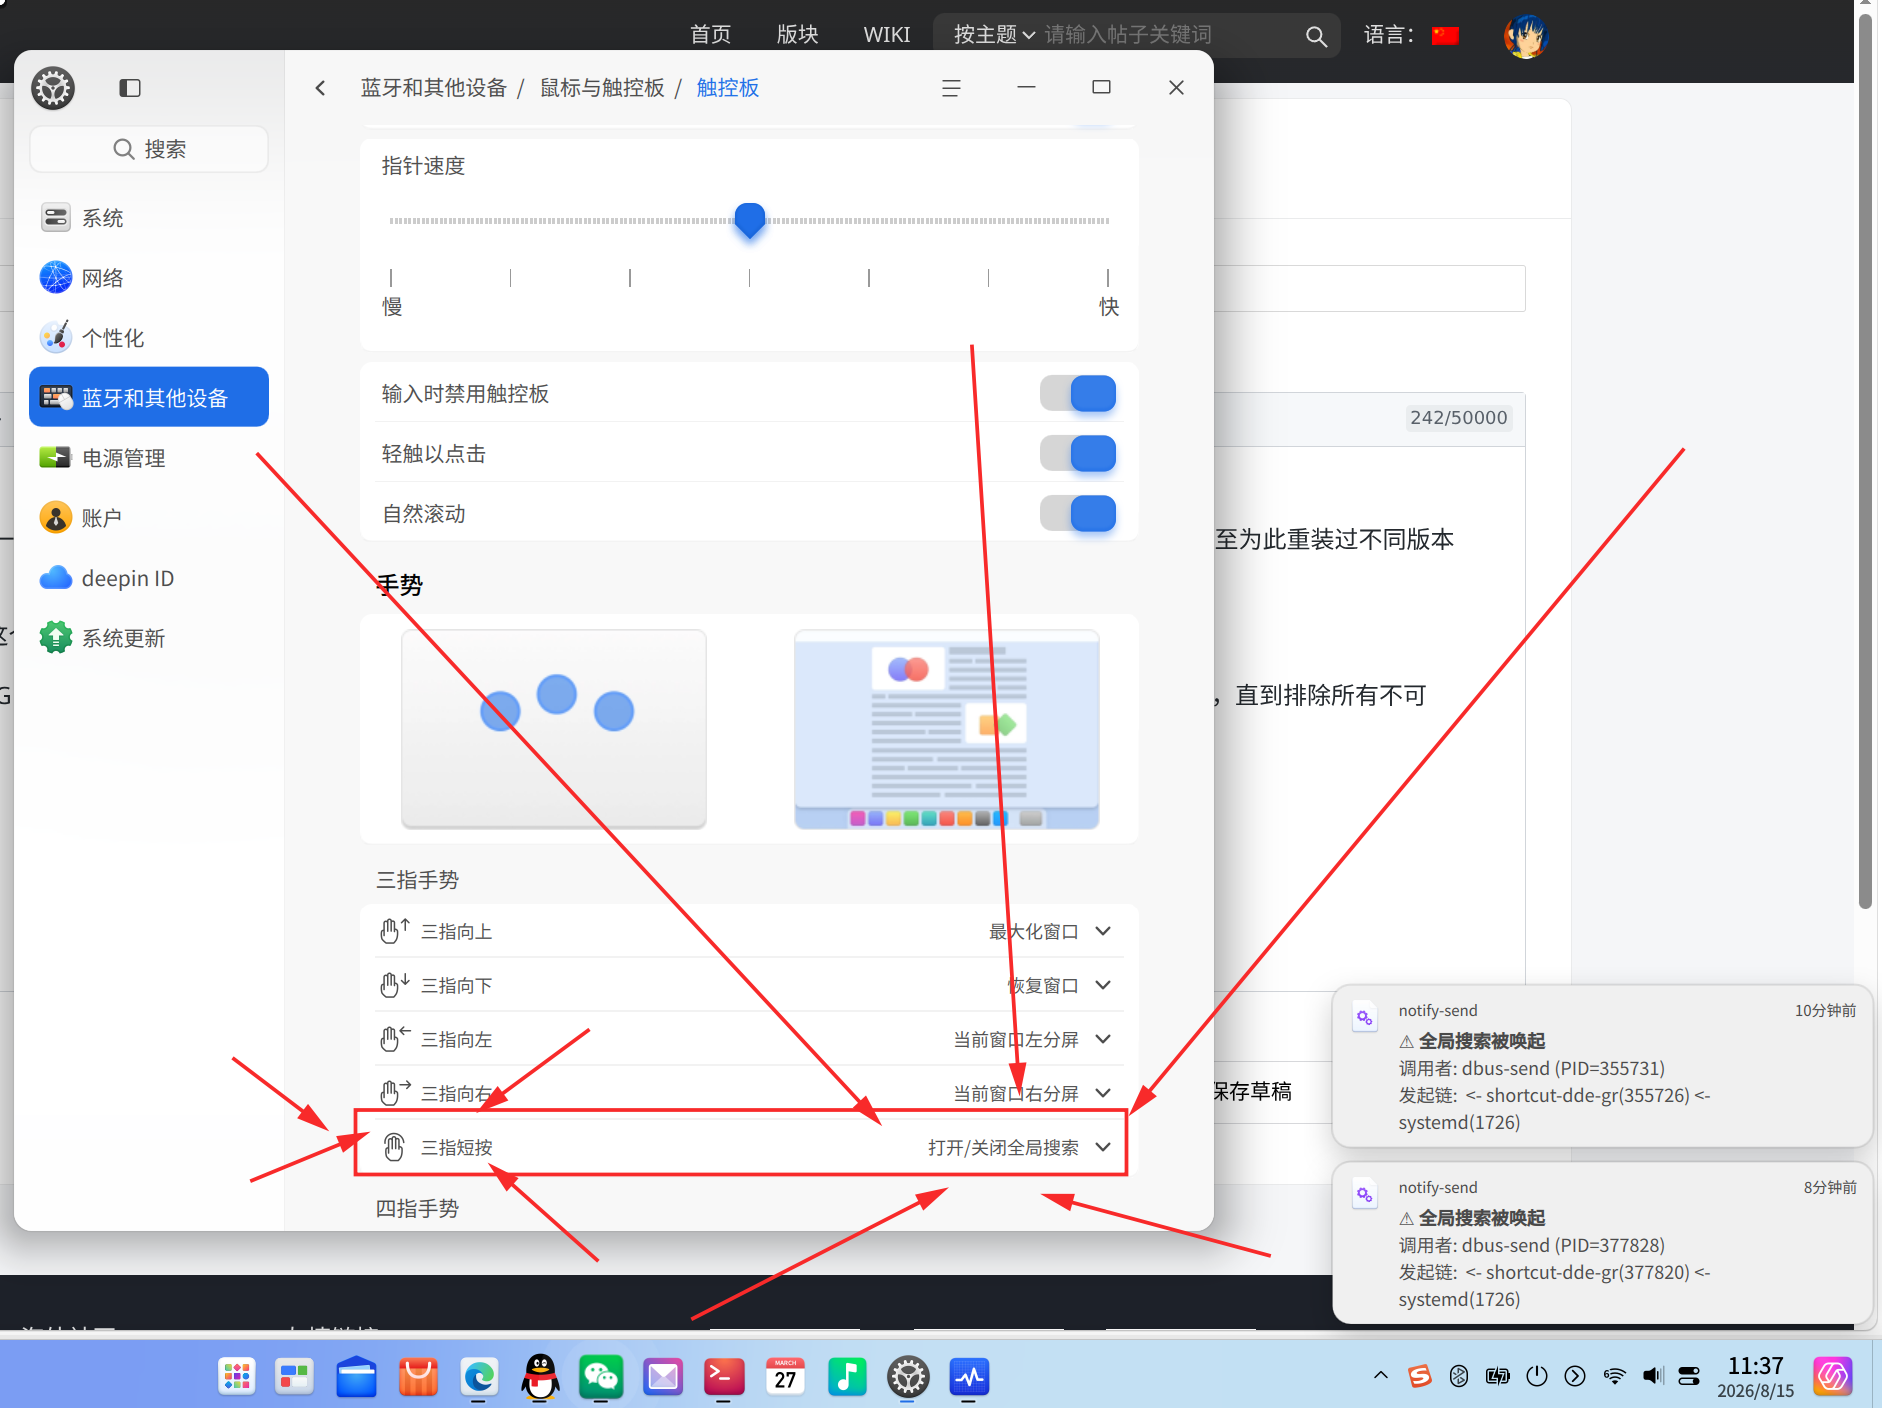1882x1408 pixels.
Task: Open WeChat from the dock
Action: [601, 1377]
